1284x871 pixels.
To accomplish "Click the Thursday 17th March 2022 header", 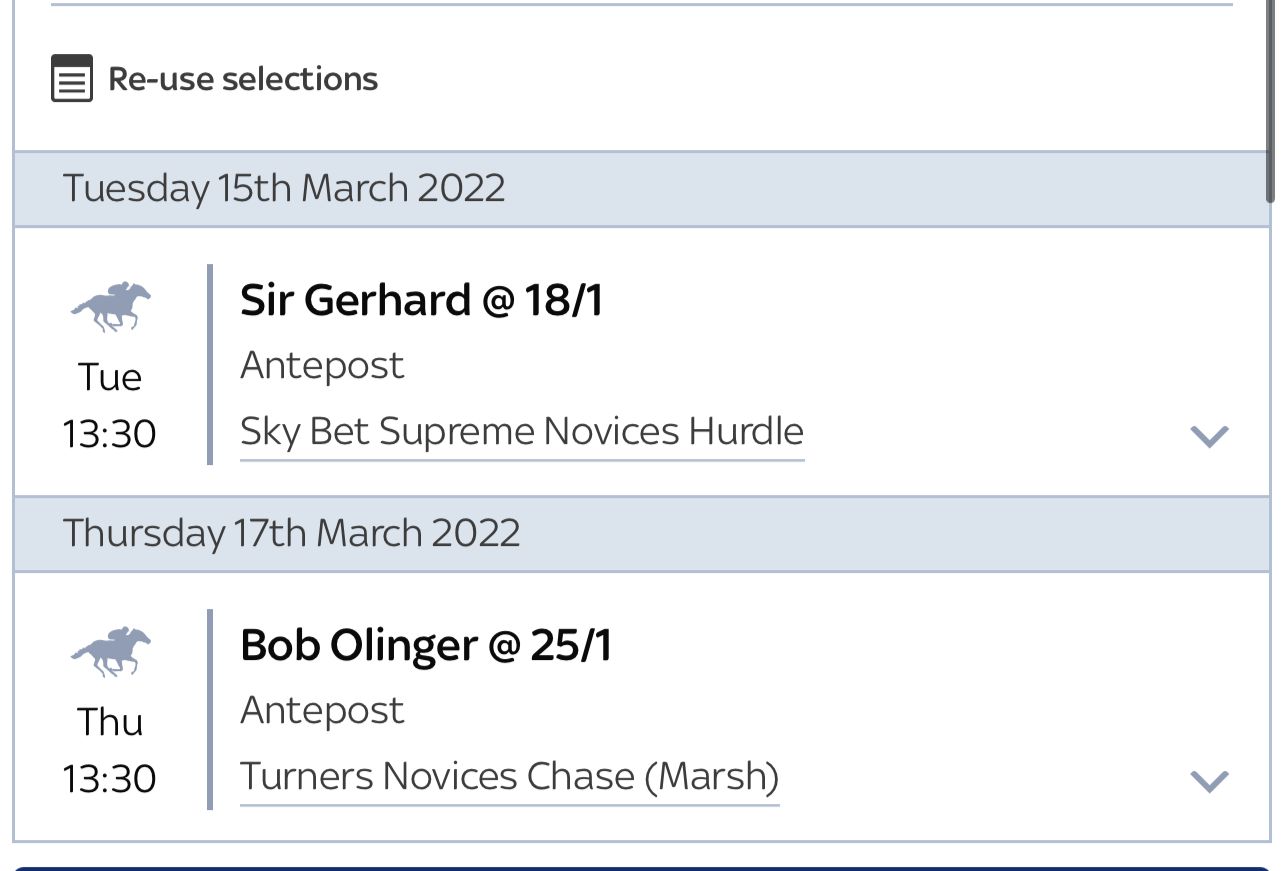I will coord(291,533).
